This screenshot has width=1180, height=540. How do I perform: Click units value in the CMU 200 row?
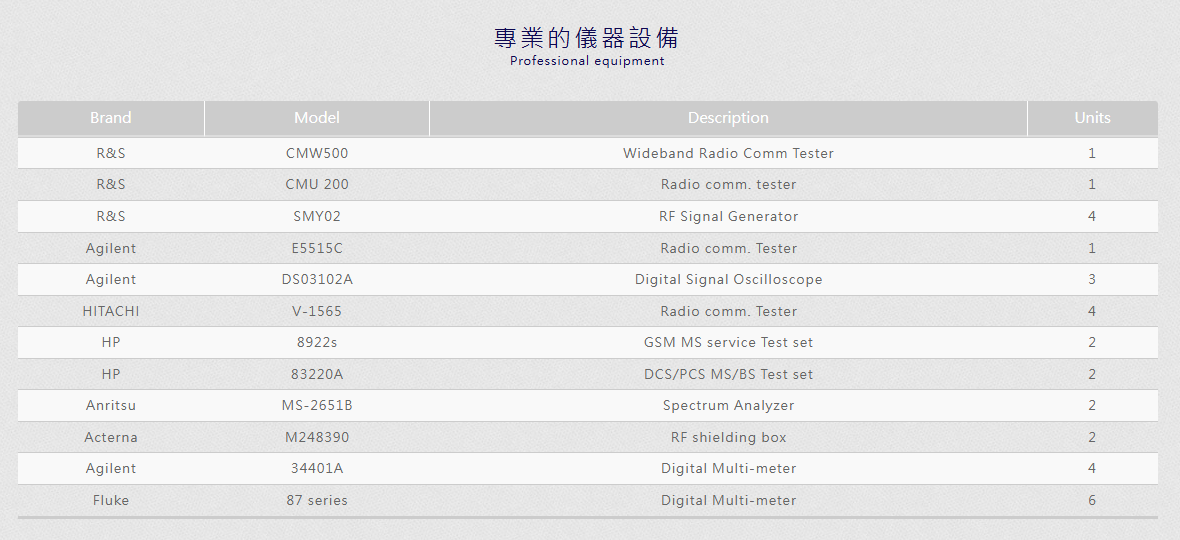pos(1092,184)
